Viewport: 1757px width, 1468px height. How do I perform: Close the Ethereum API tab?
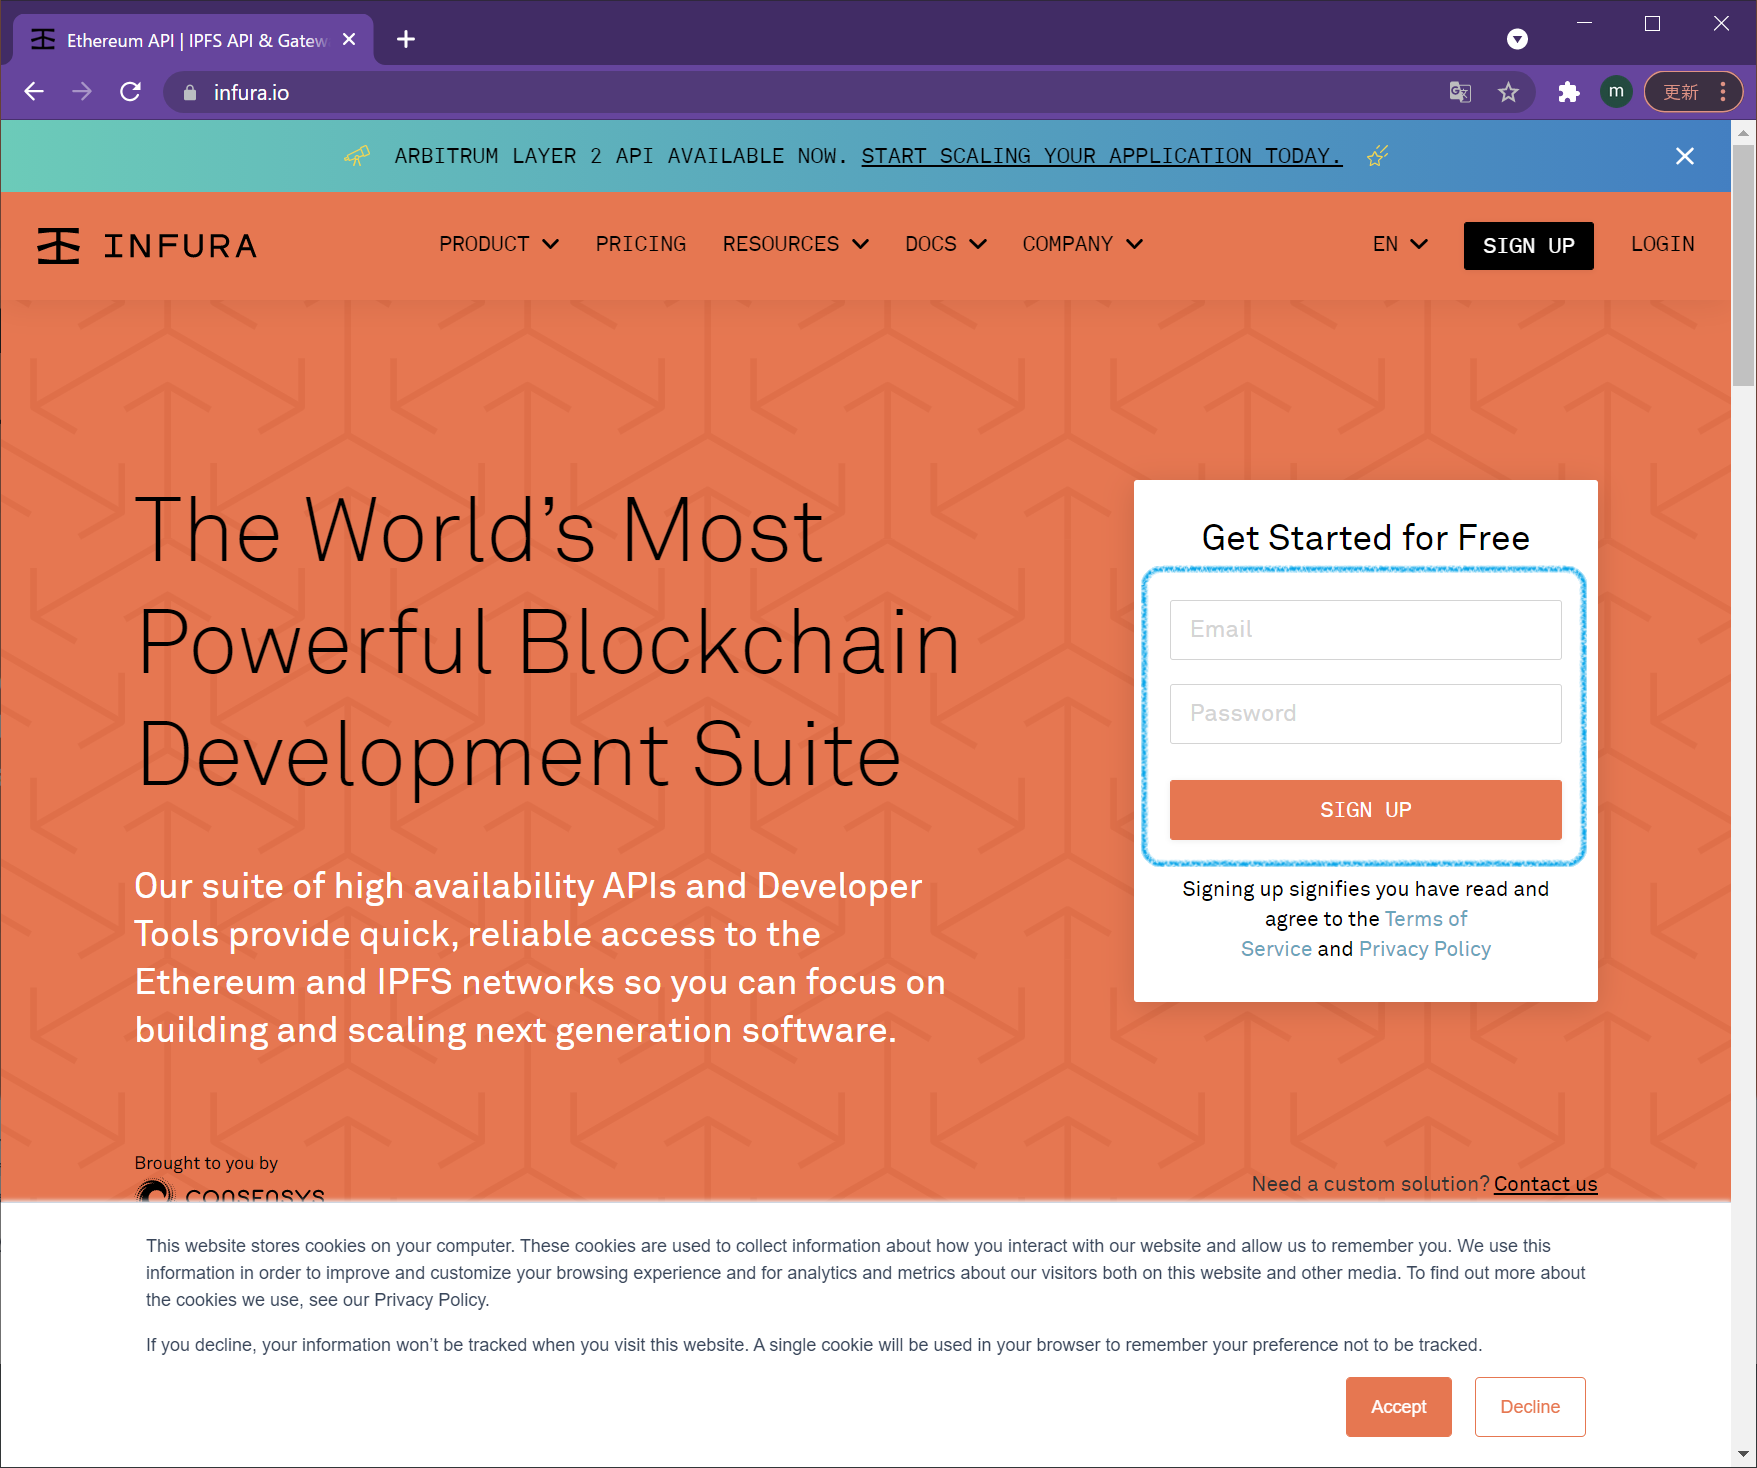[349, 39]
